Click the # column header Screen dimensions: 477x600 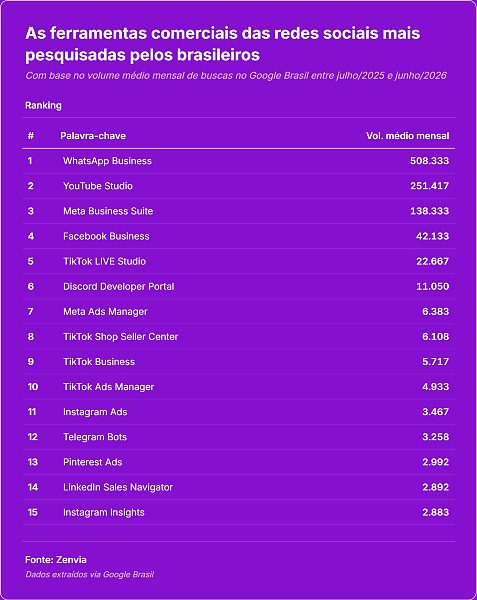31,136
